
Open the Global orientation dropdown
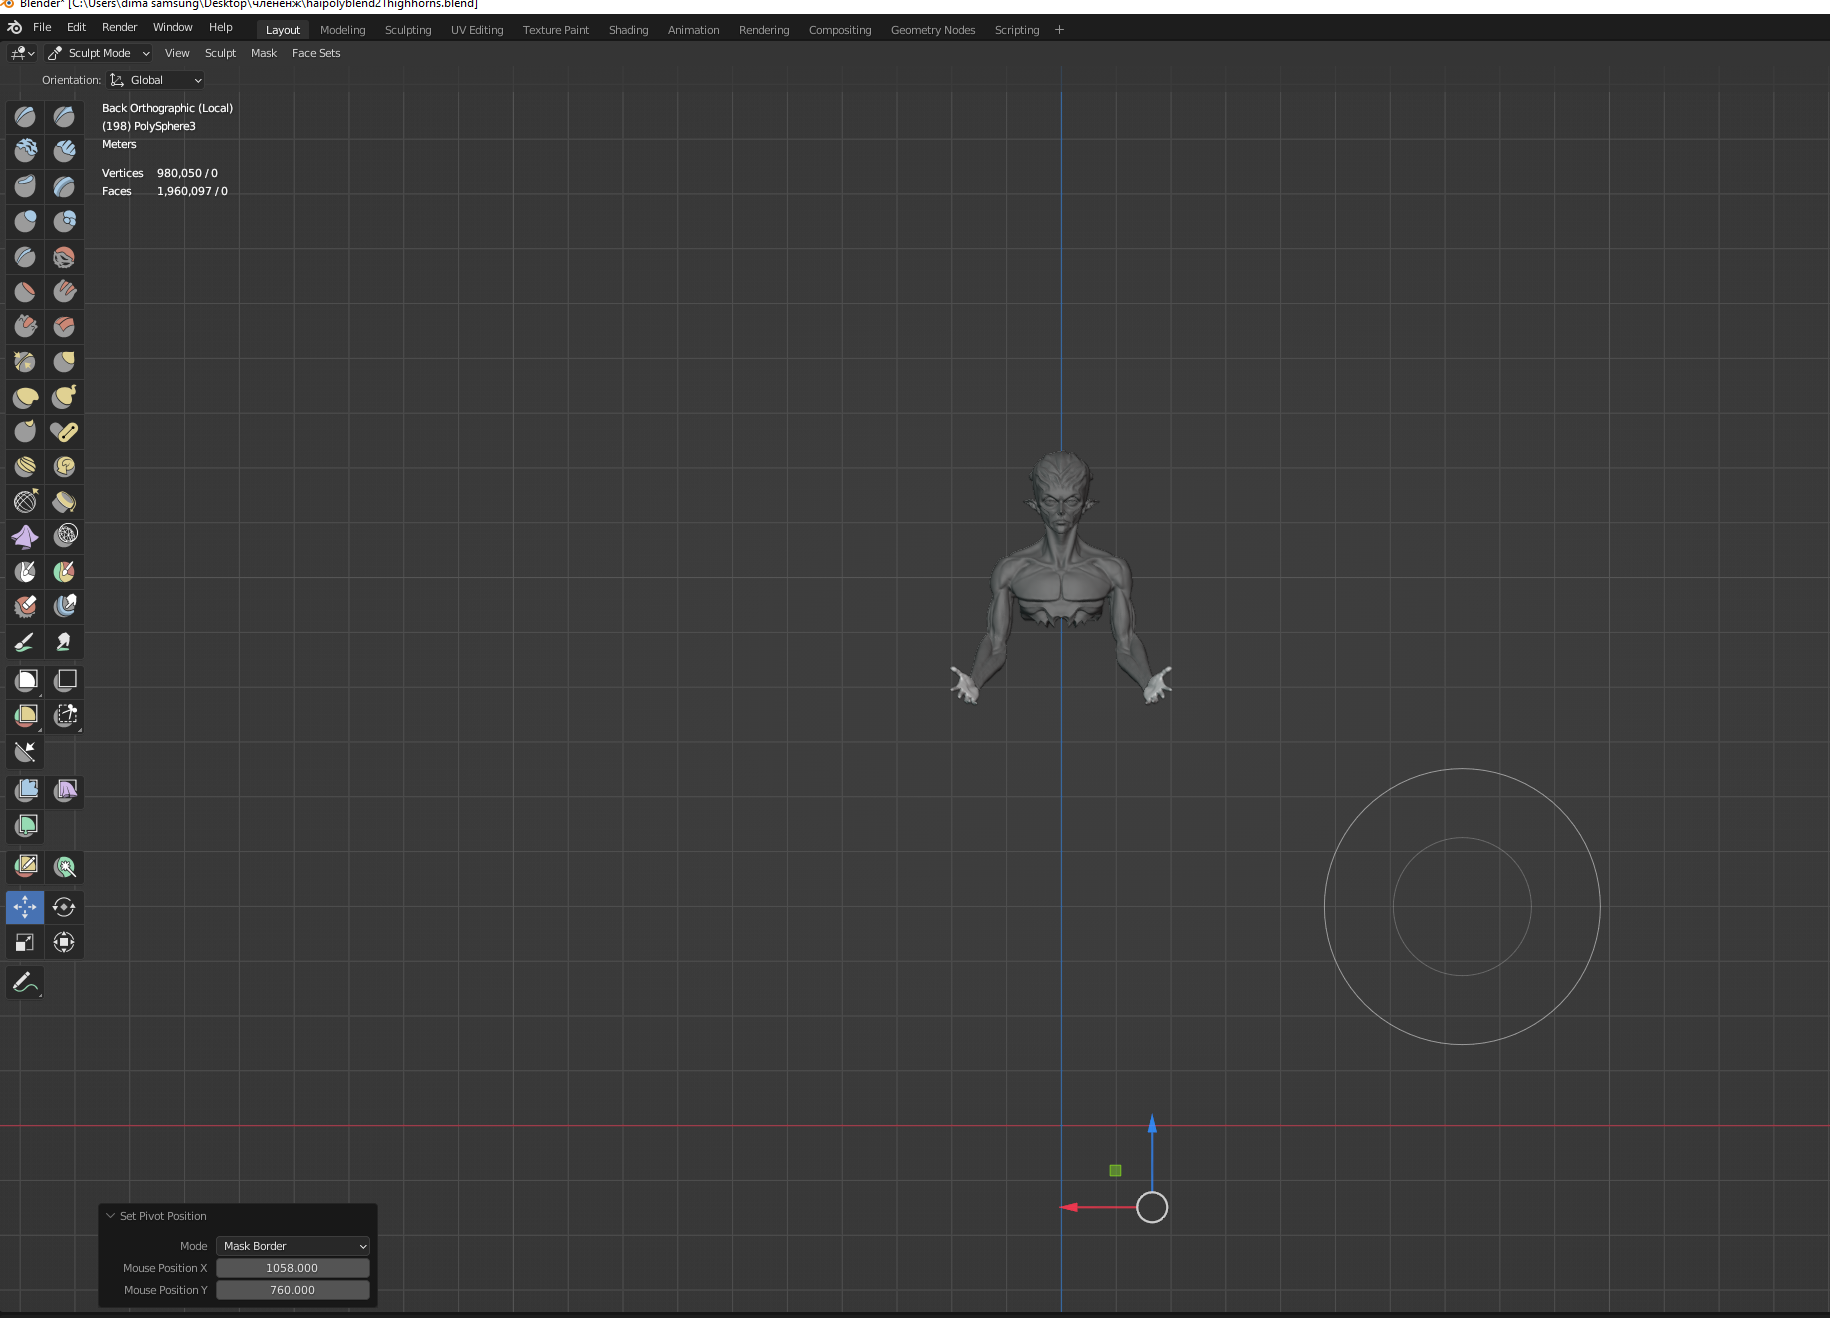[156, 80]
